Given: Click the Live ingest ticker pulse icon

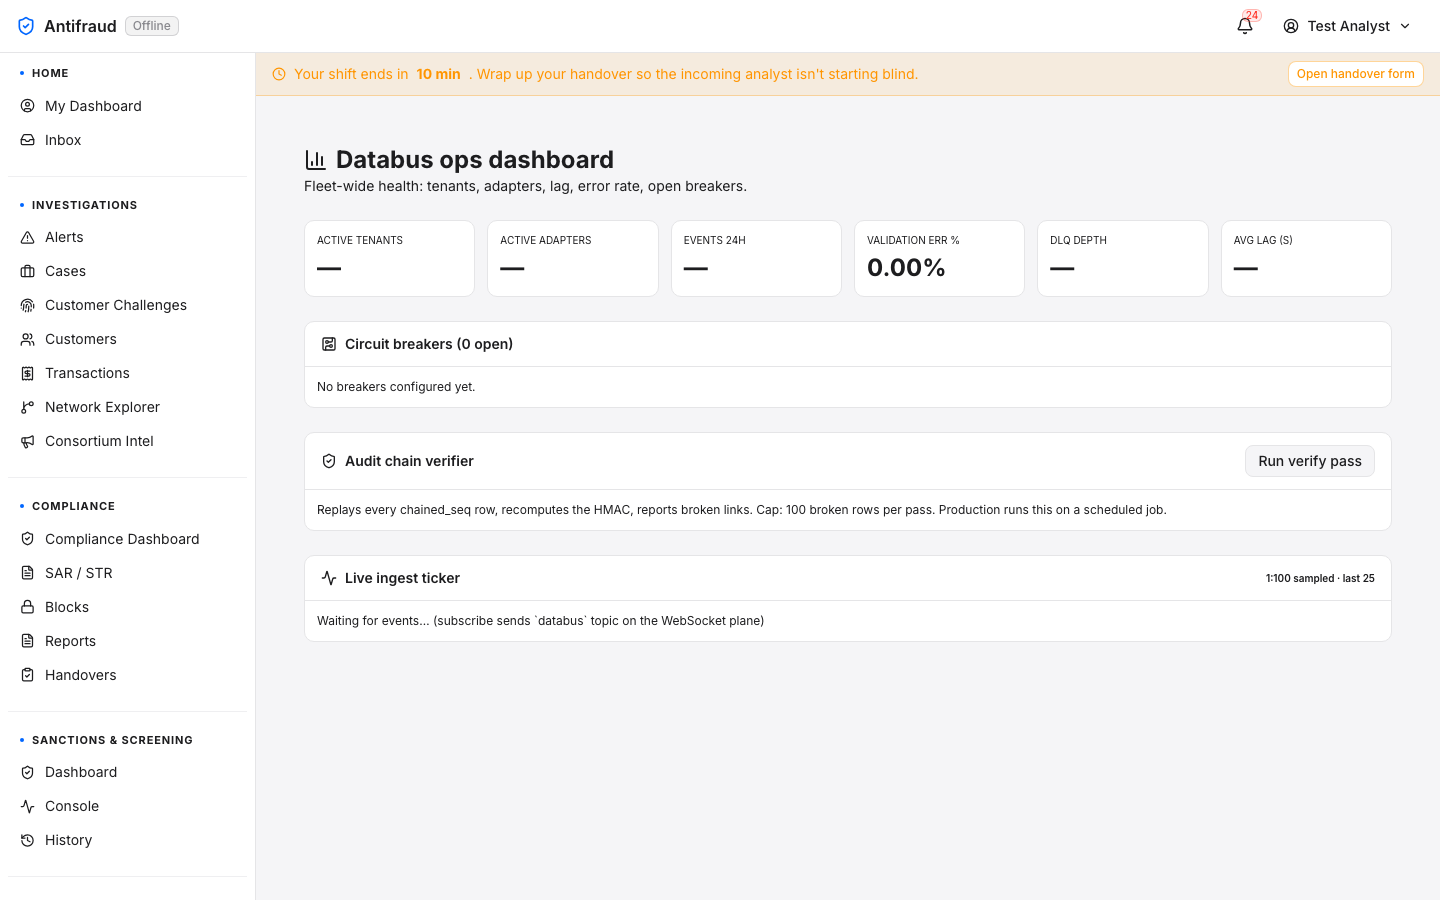Looking at the screenshot, I should click(329, 578).
